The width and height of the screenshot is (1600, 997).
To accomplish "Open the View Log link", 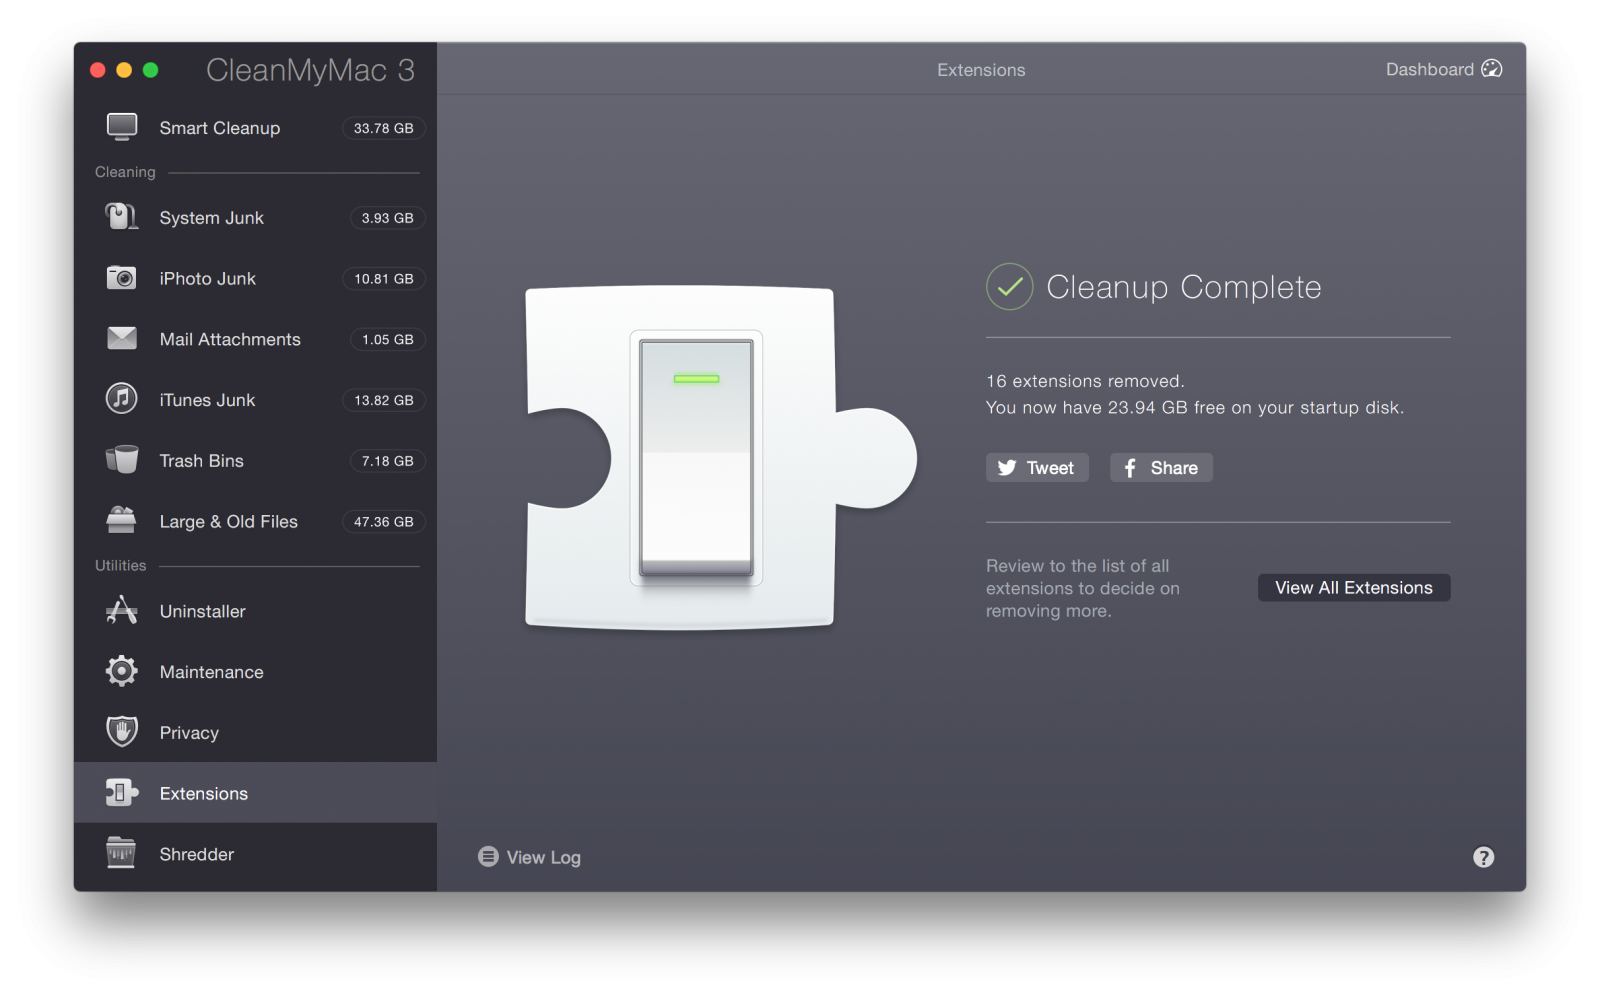I will (529, 857).
